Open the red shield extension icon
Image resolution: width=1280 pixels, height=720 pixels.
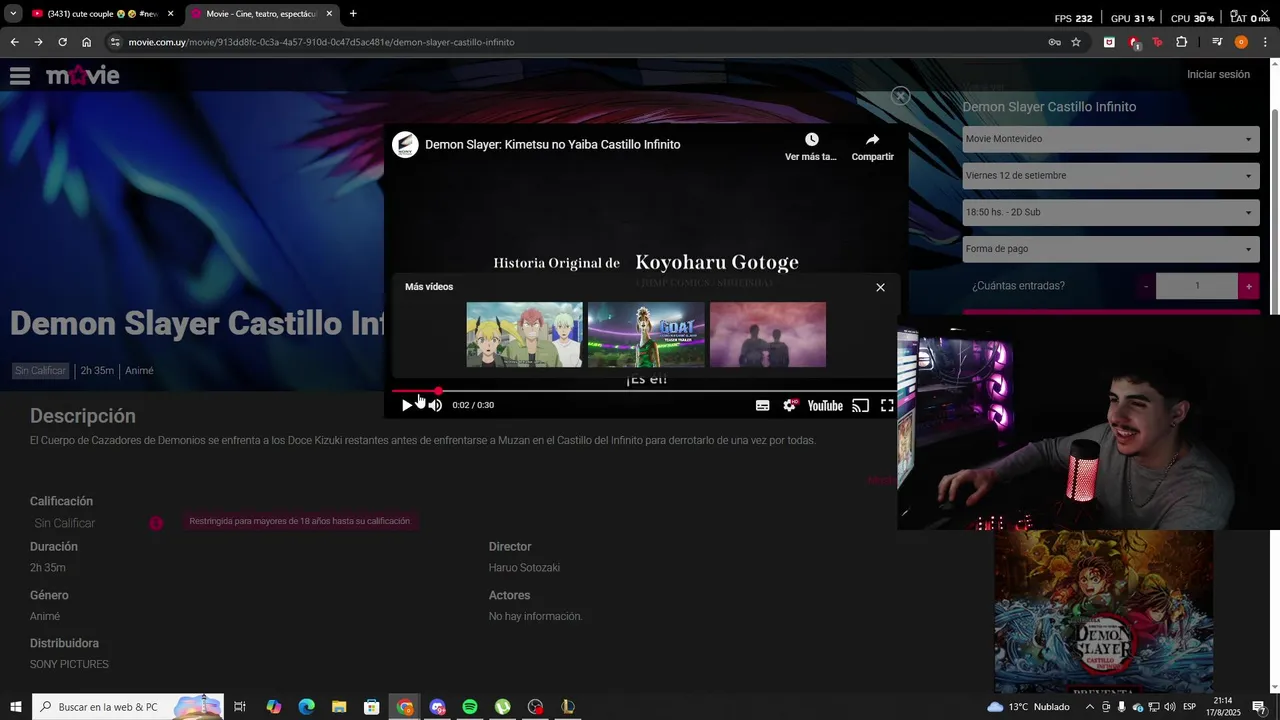[1133, 42]
